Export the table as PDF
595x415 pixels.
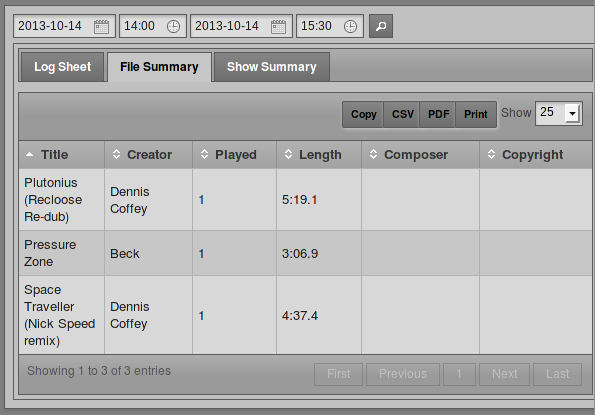(x=438, y=114)
